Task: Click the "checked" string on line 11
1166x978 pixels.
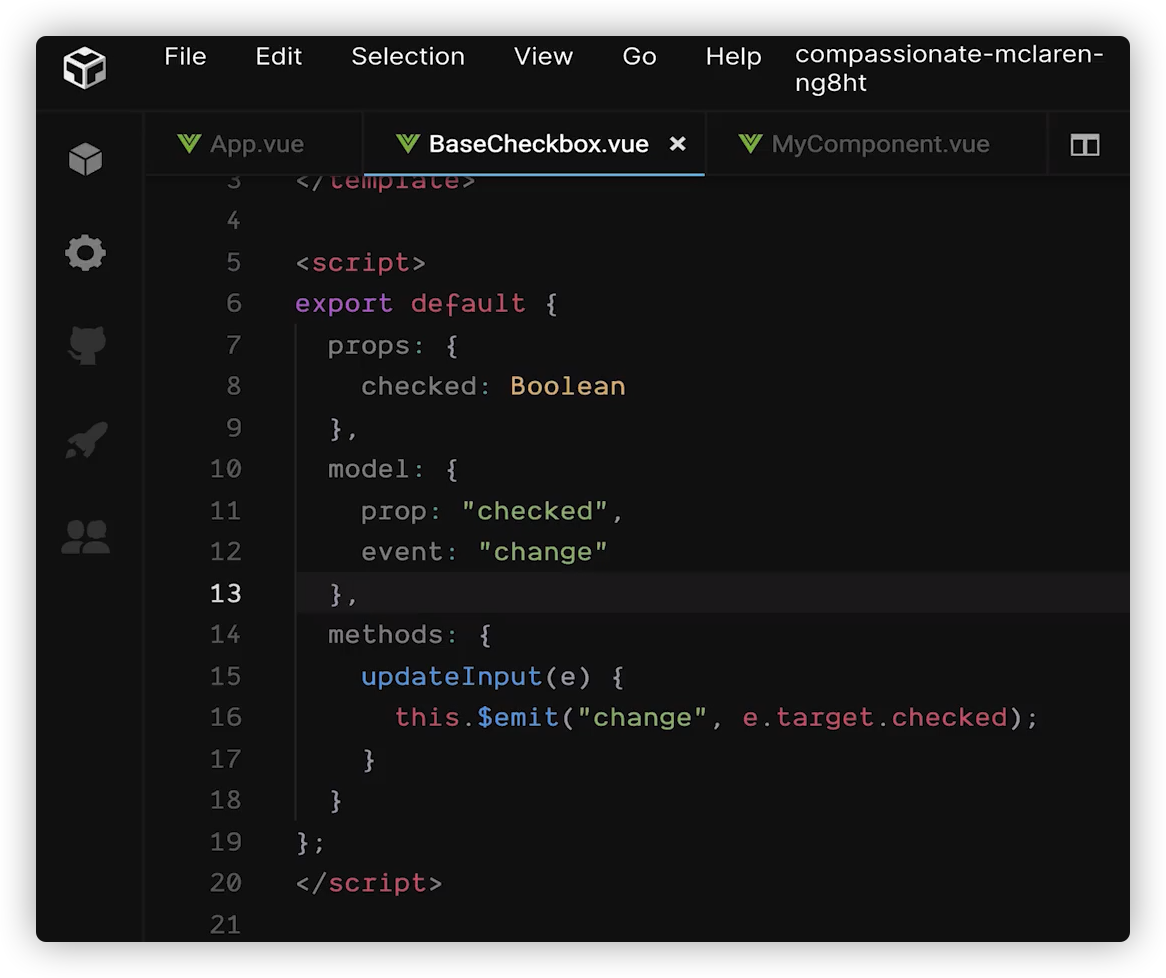Action: 534,511
